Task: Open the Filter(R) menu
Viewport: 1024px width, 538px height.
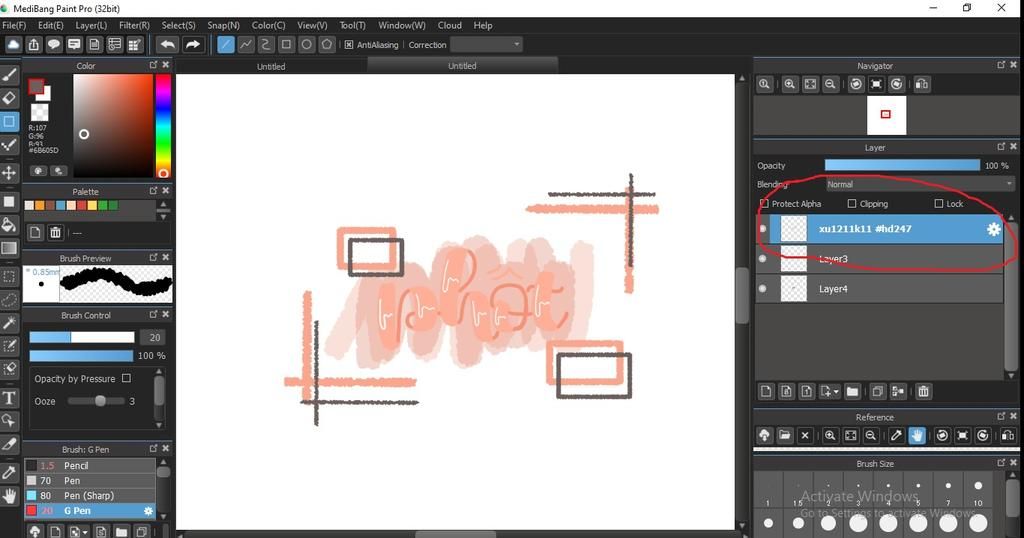Action: (x=134, y=25)
